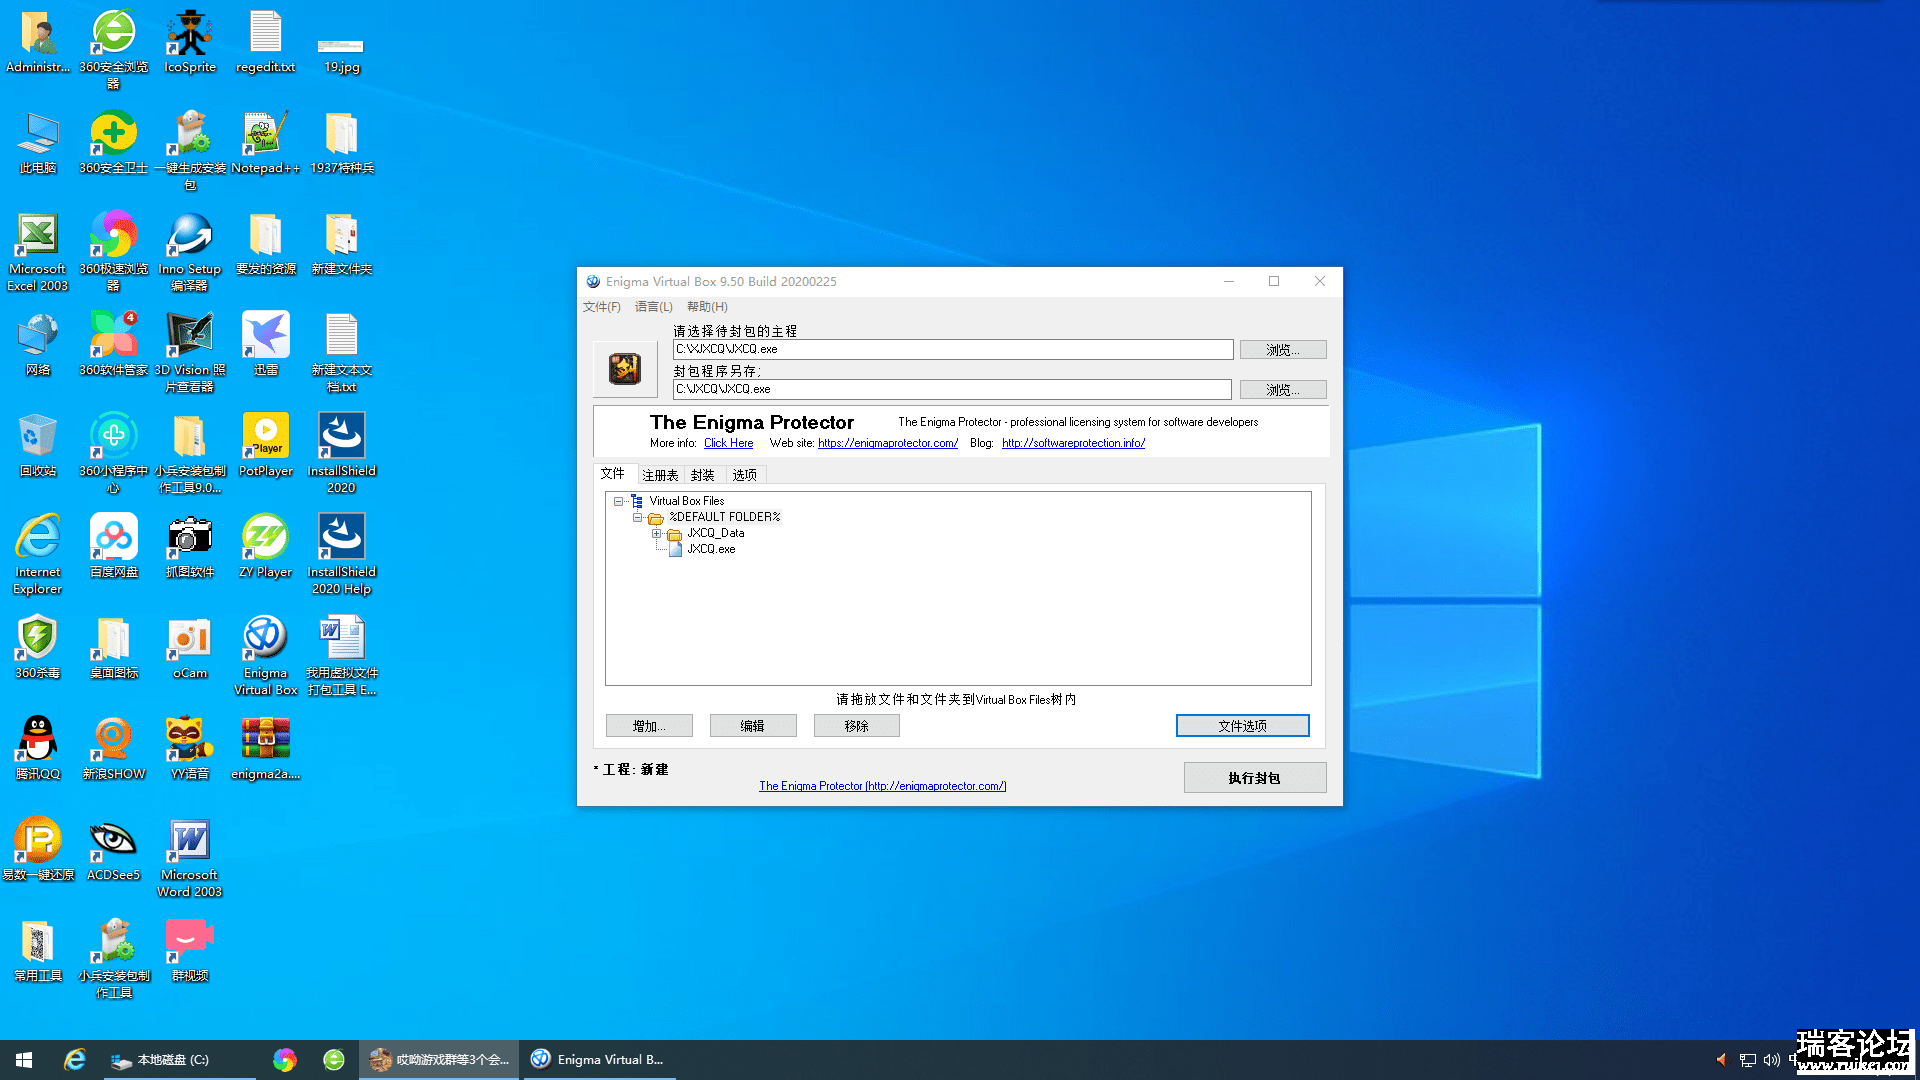Viewport: 1920px width, 1080px height.
Task: Open the 'Click Here' more info link
Action: [729, 443]
